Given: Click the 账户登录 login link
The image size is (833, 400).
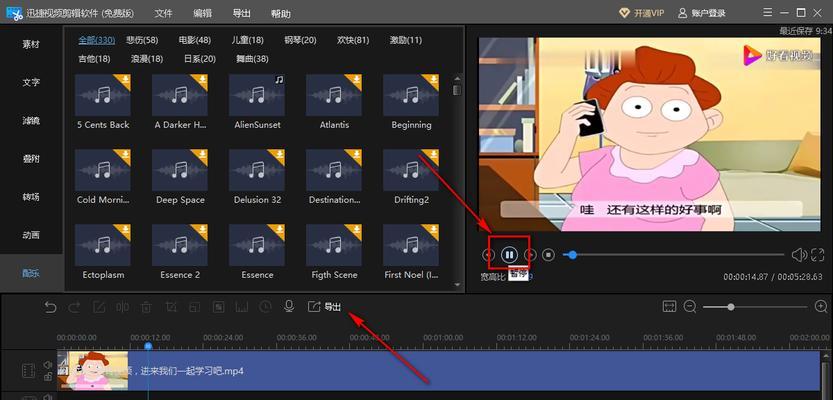Looking at the screenshot, I should click(x=702, y=13).
